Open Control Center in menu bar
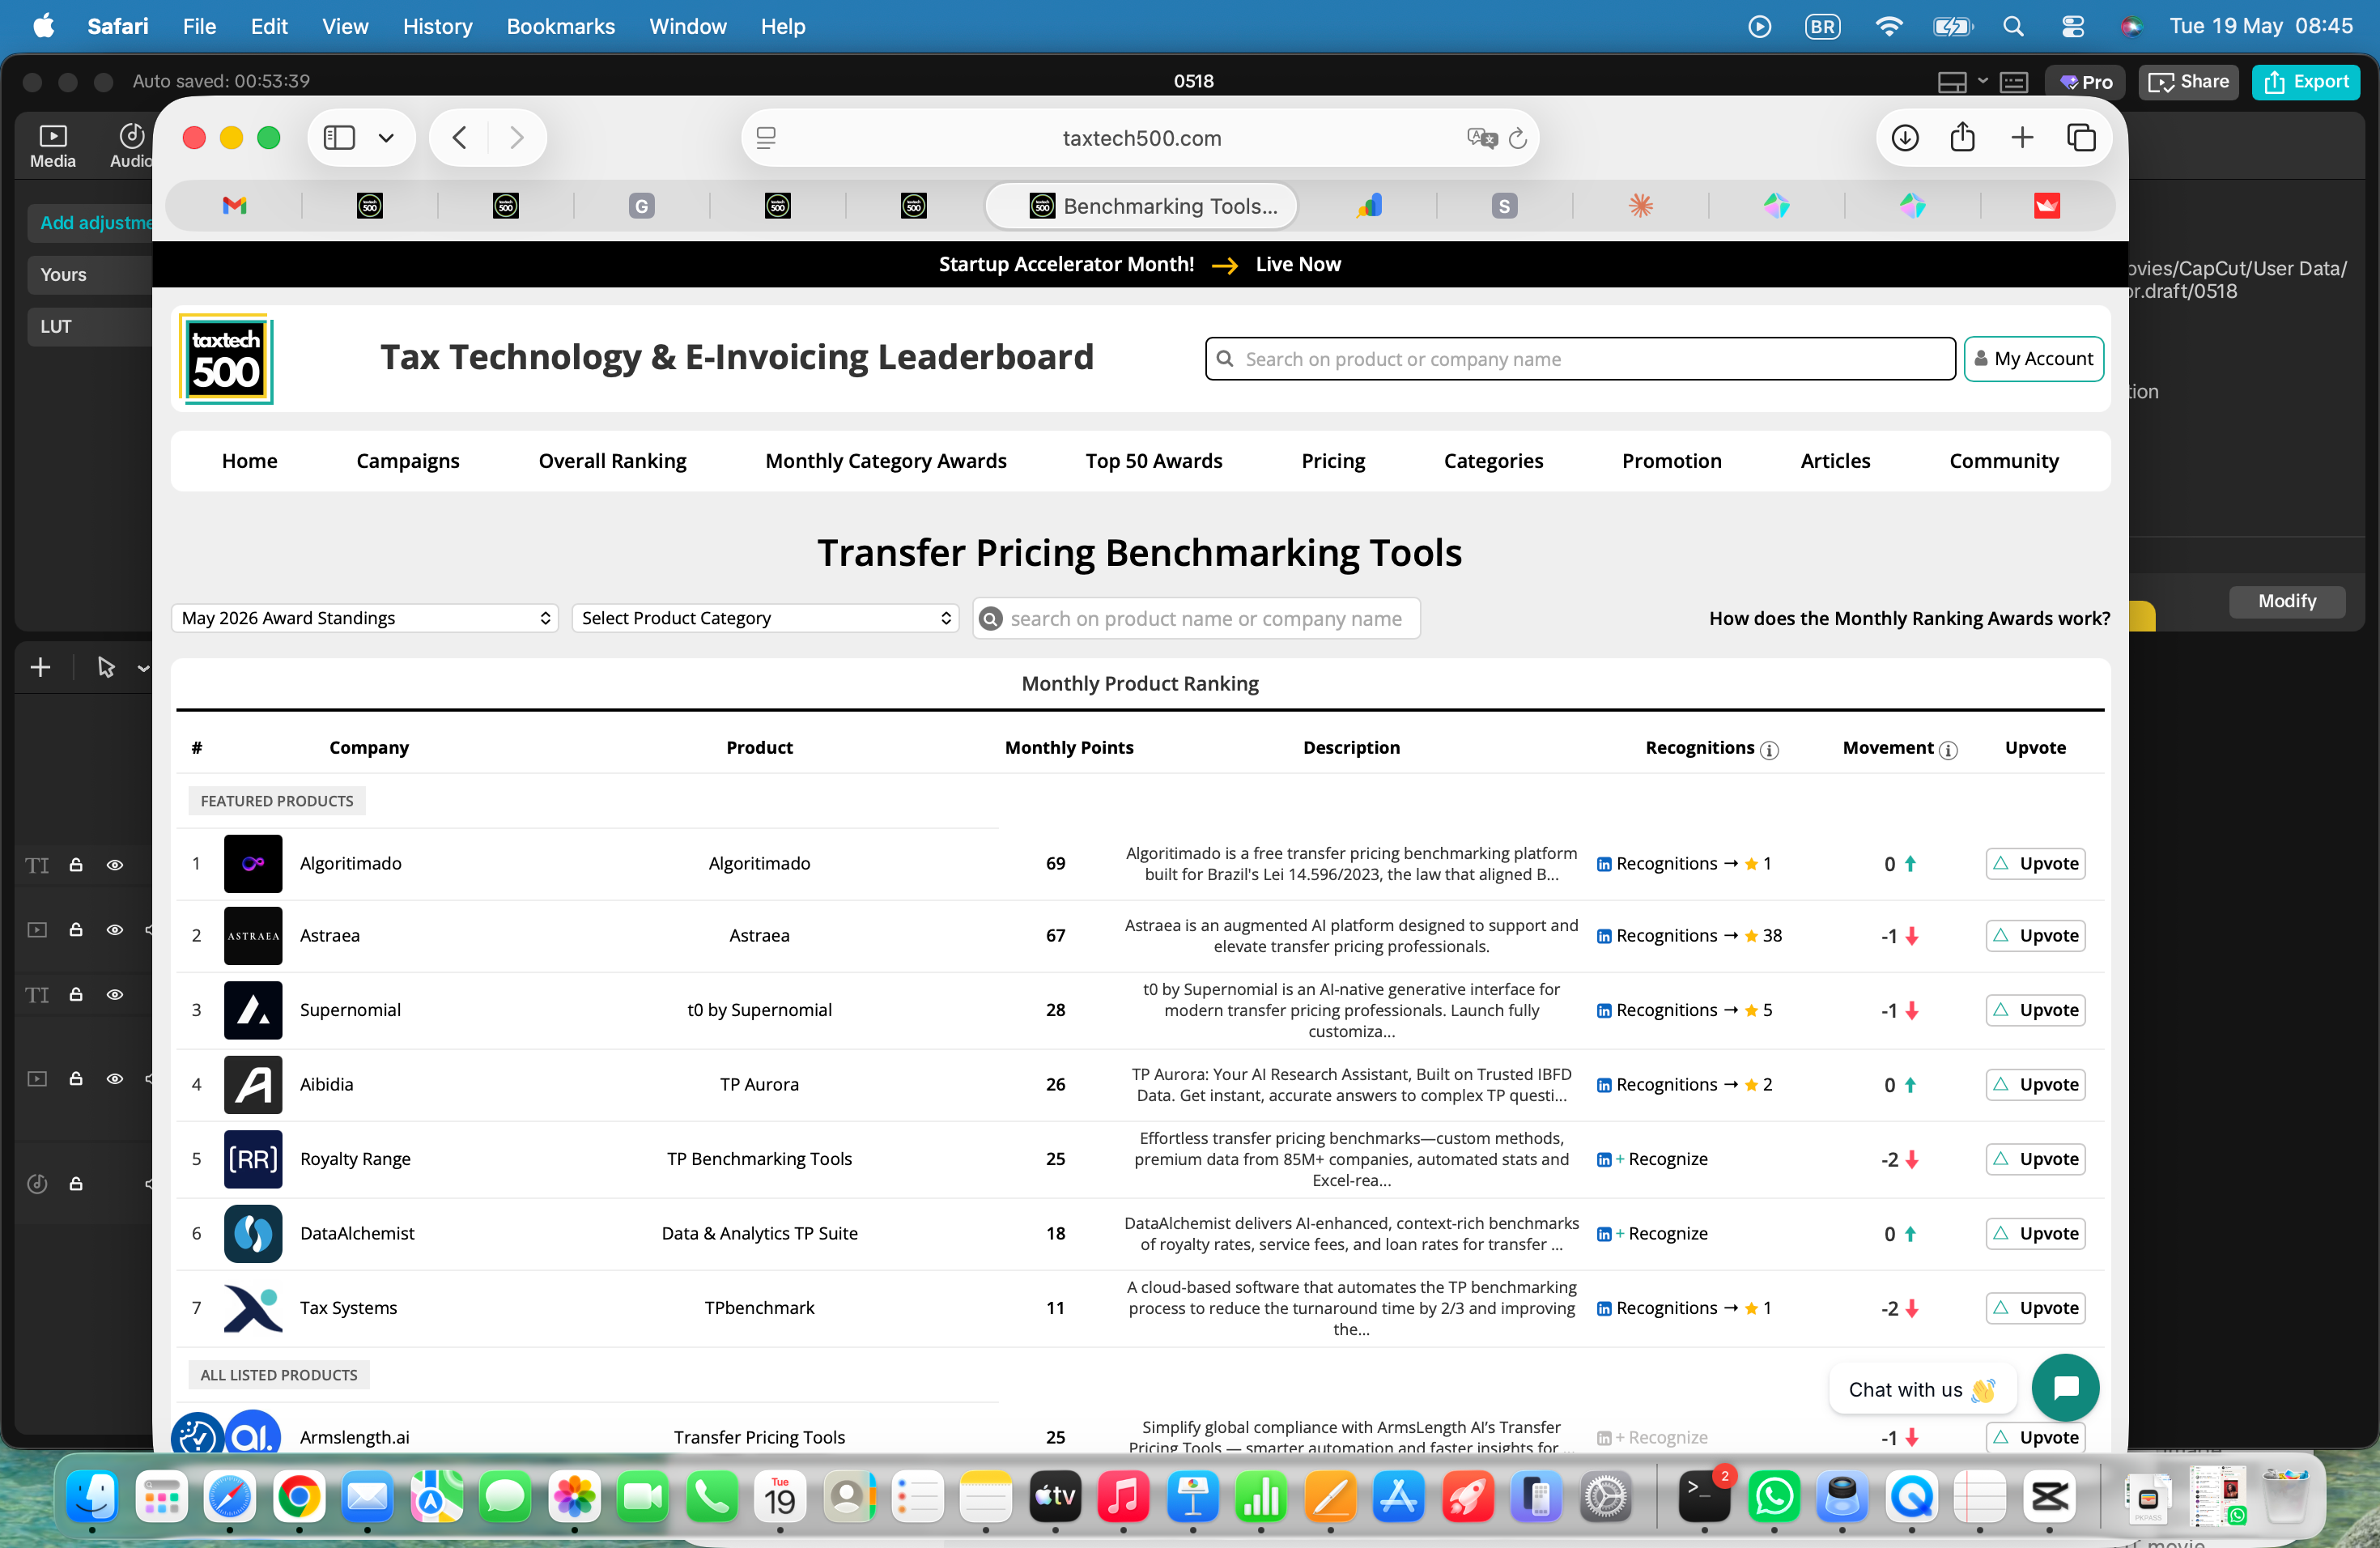 tap(2072, 26)
